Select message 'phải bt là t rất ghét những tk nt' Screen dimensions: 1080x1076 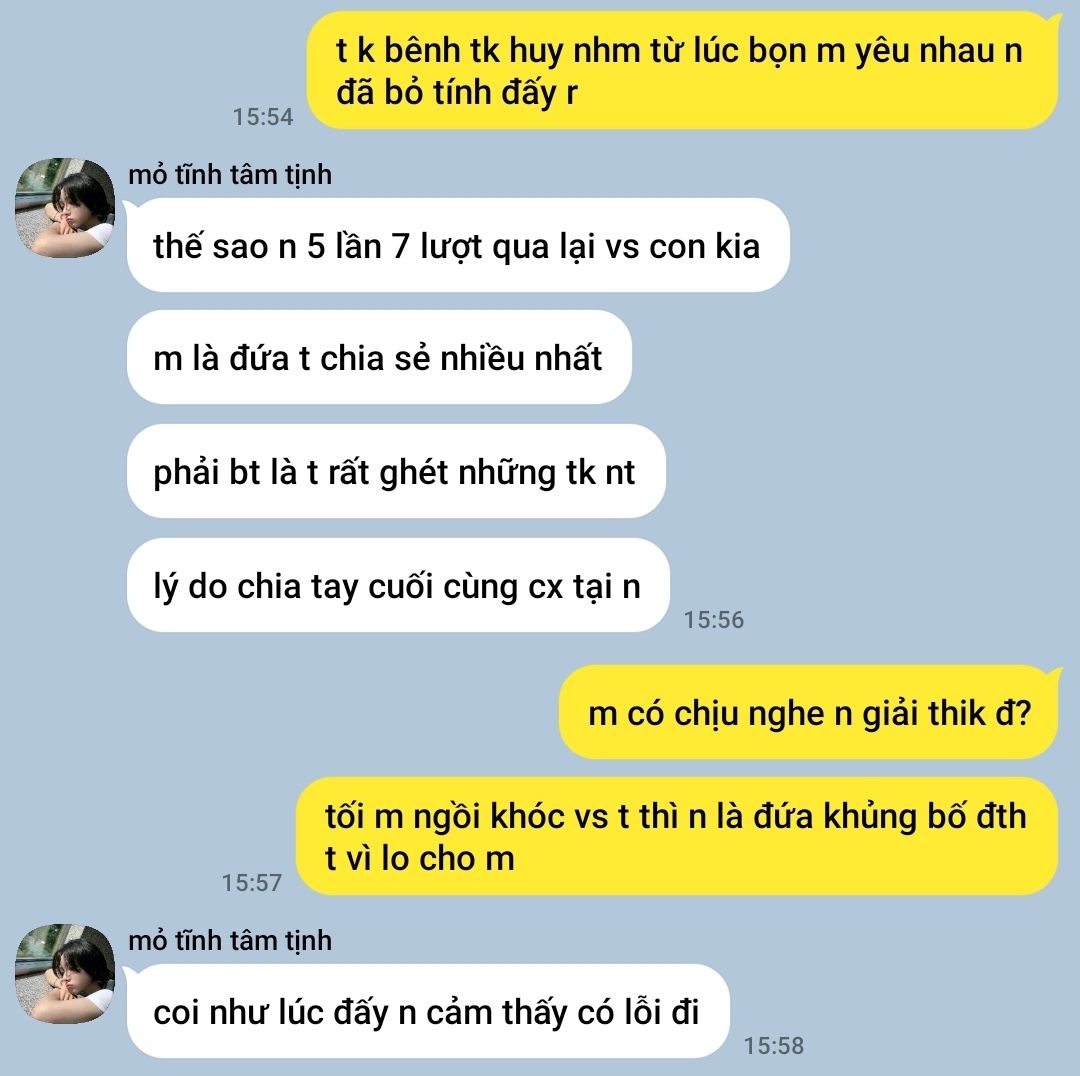[396, 471]
